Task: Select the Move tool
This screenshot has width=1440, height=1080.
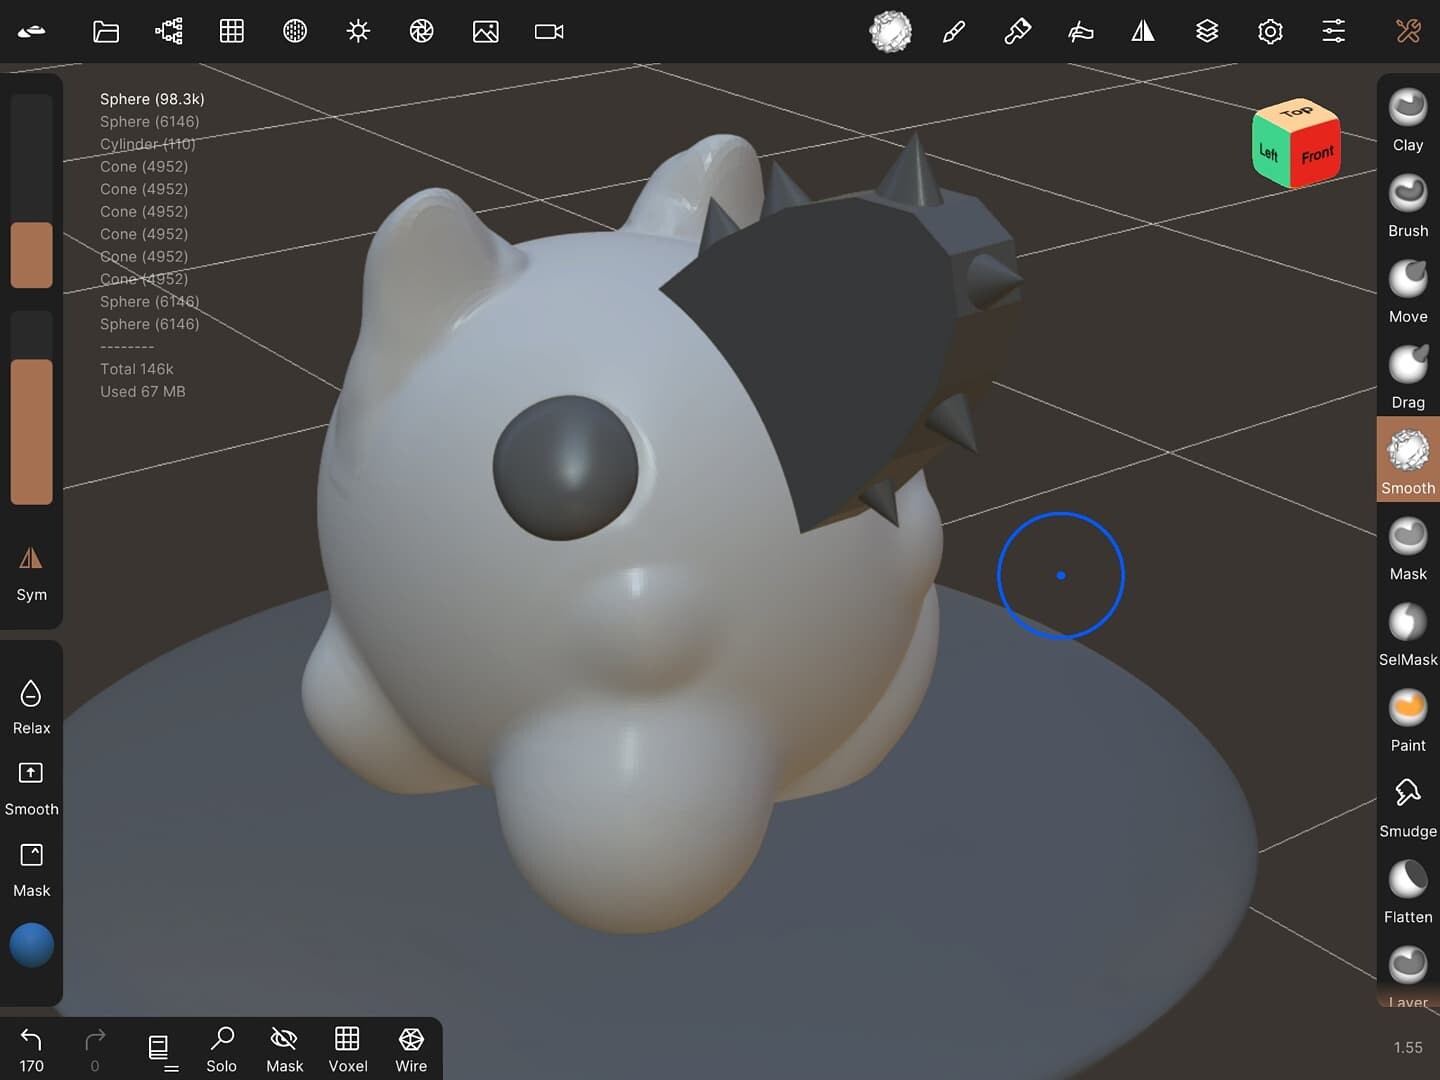Action: (1407, 285)
